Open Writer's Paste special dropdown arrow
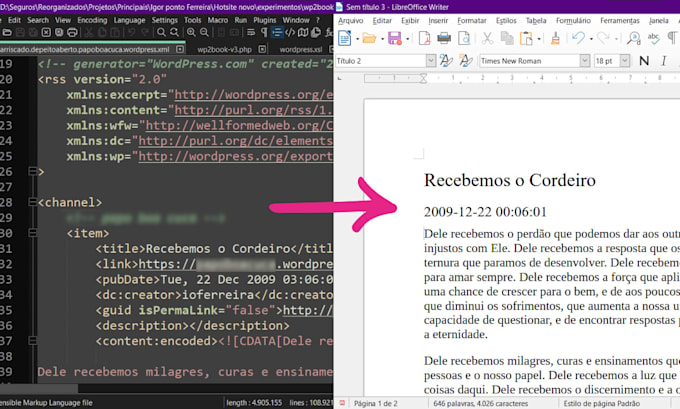This screenshot has width=680, height=409. [x=539, y=39]
